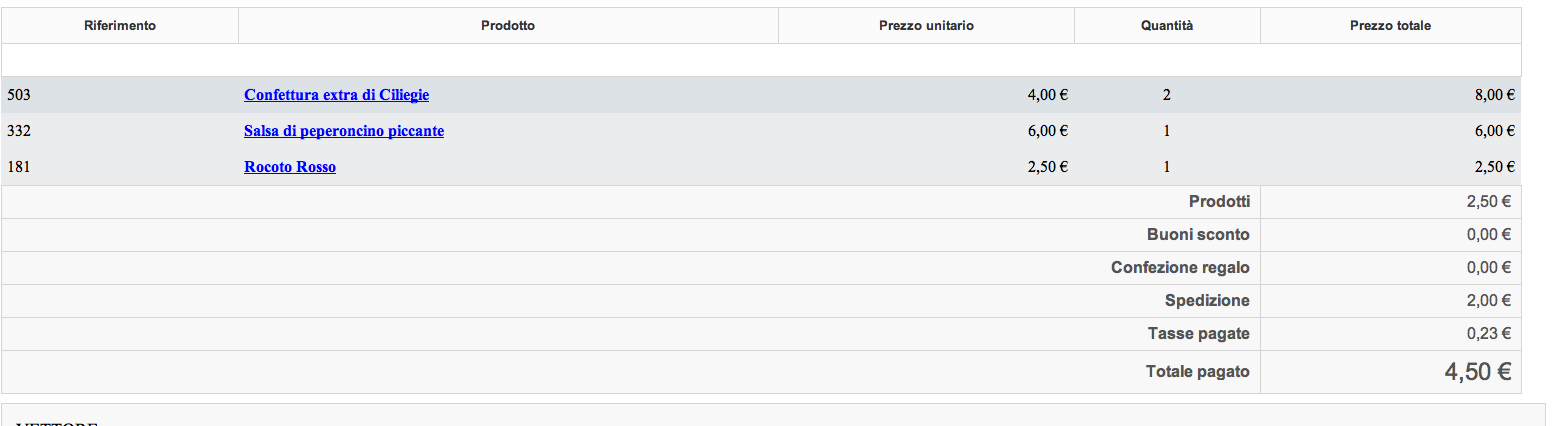1553x426 pixels.
Task: Click the Prodotti subtotal label
Action: coord(1219,202)
